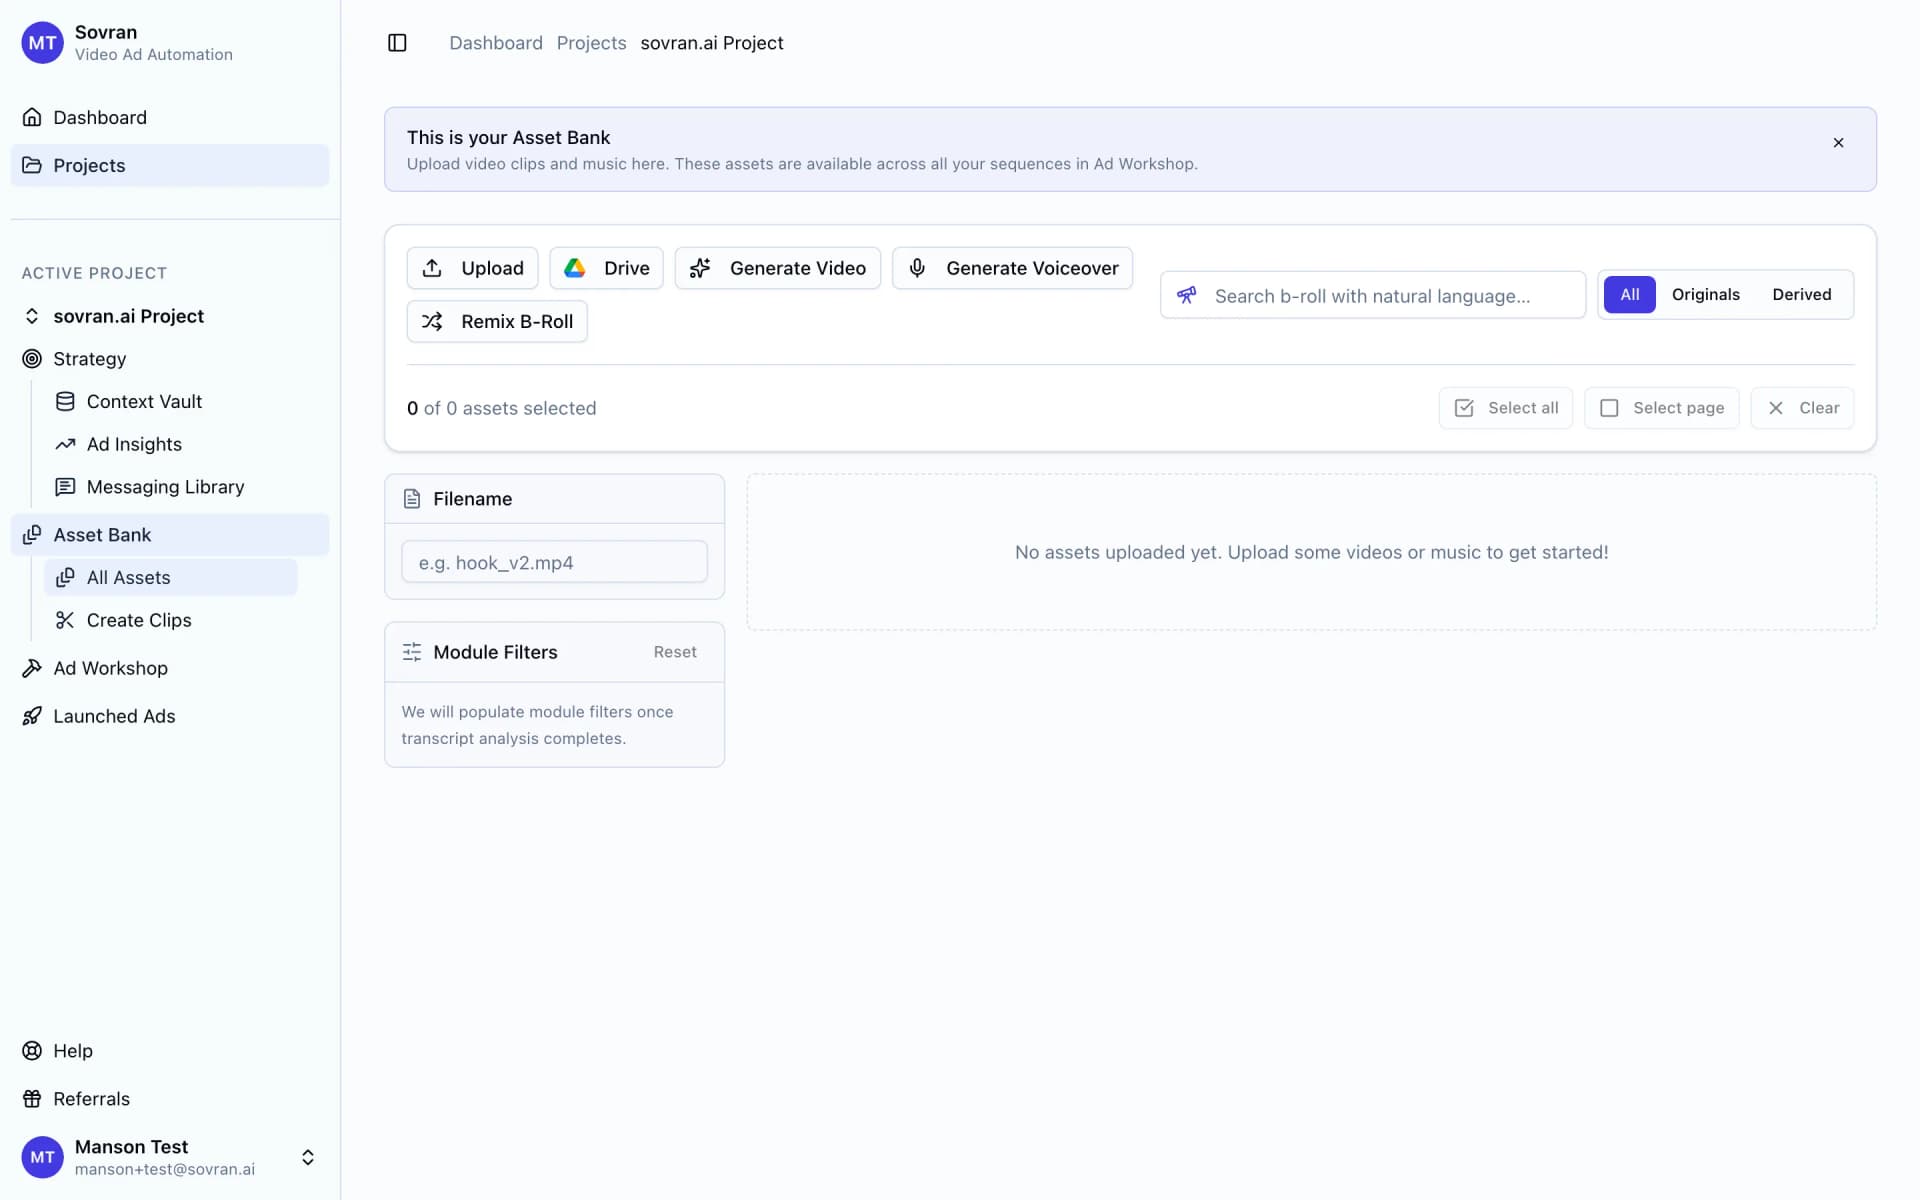The width and height of the screenshot is (1920, 1200).
Task: Click the Launched Ads rocket icon
Action: [x=32, y=716]
